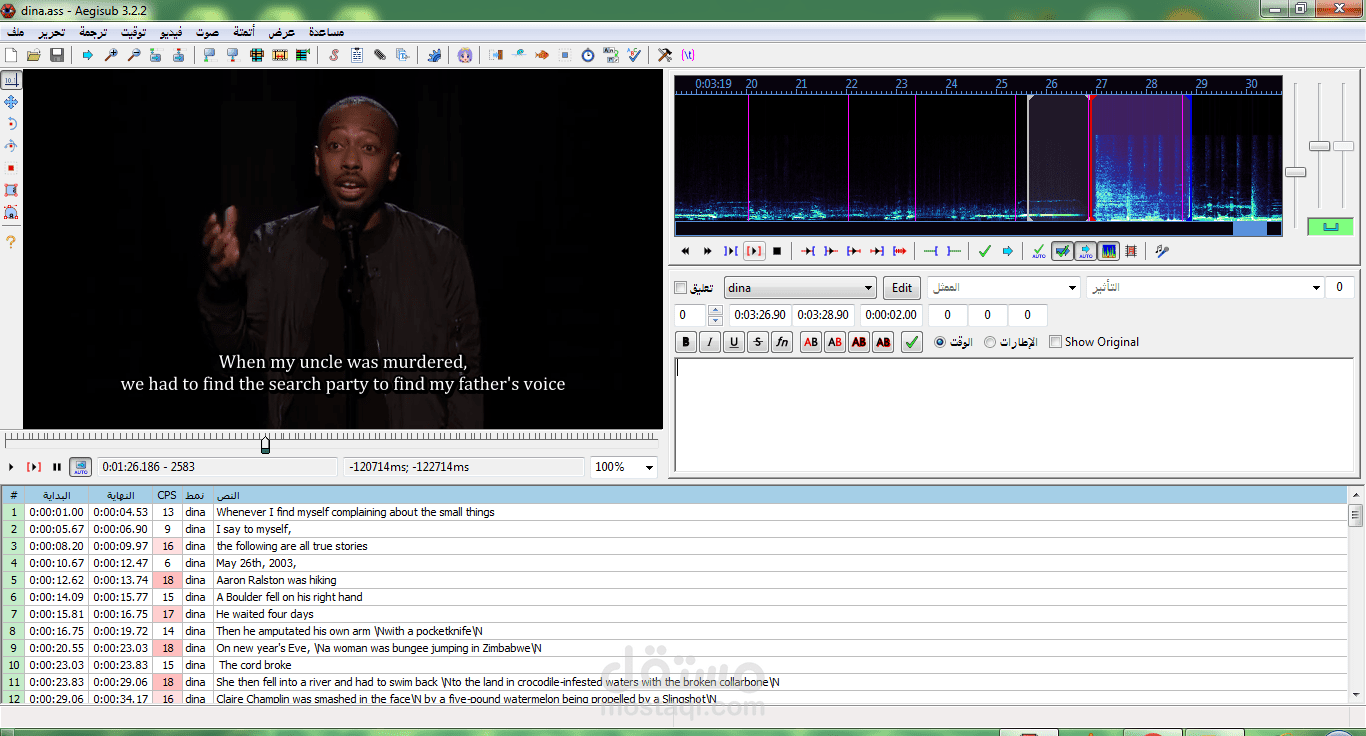Toggle karaoke mode microphone icon
The height and width of the screenshot is (736, 1366).
coord(1161,251)
